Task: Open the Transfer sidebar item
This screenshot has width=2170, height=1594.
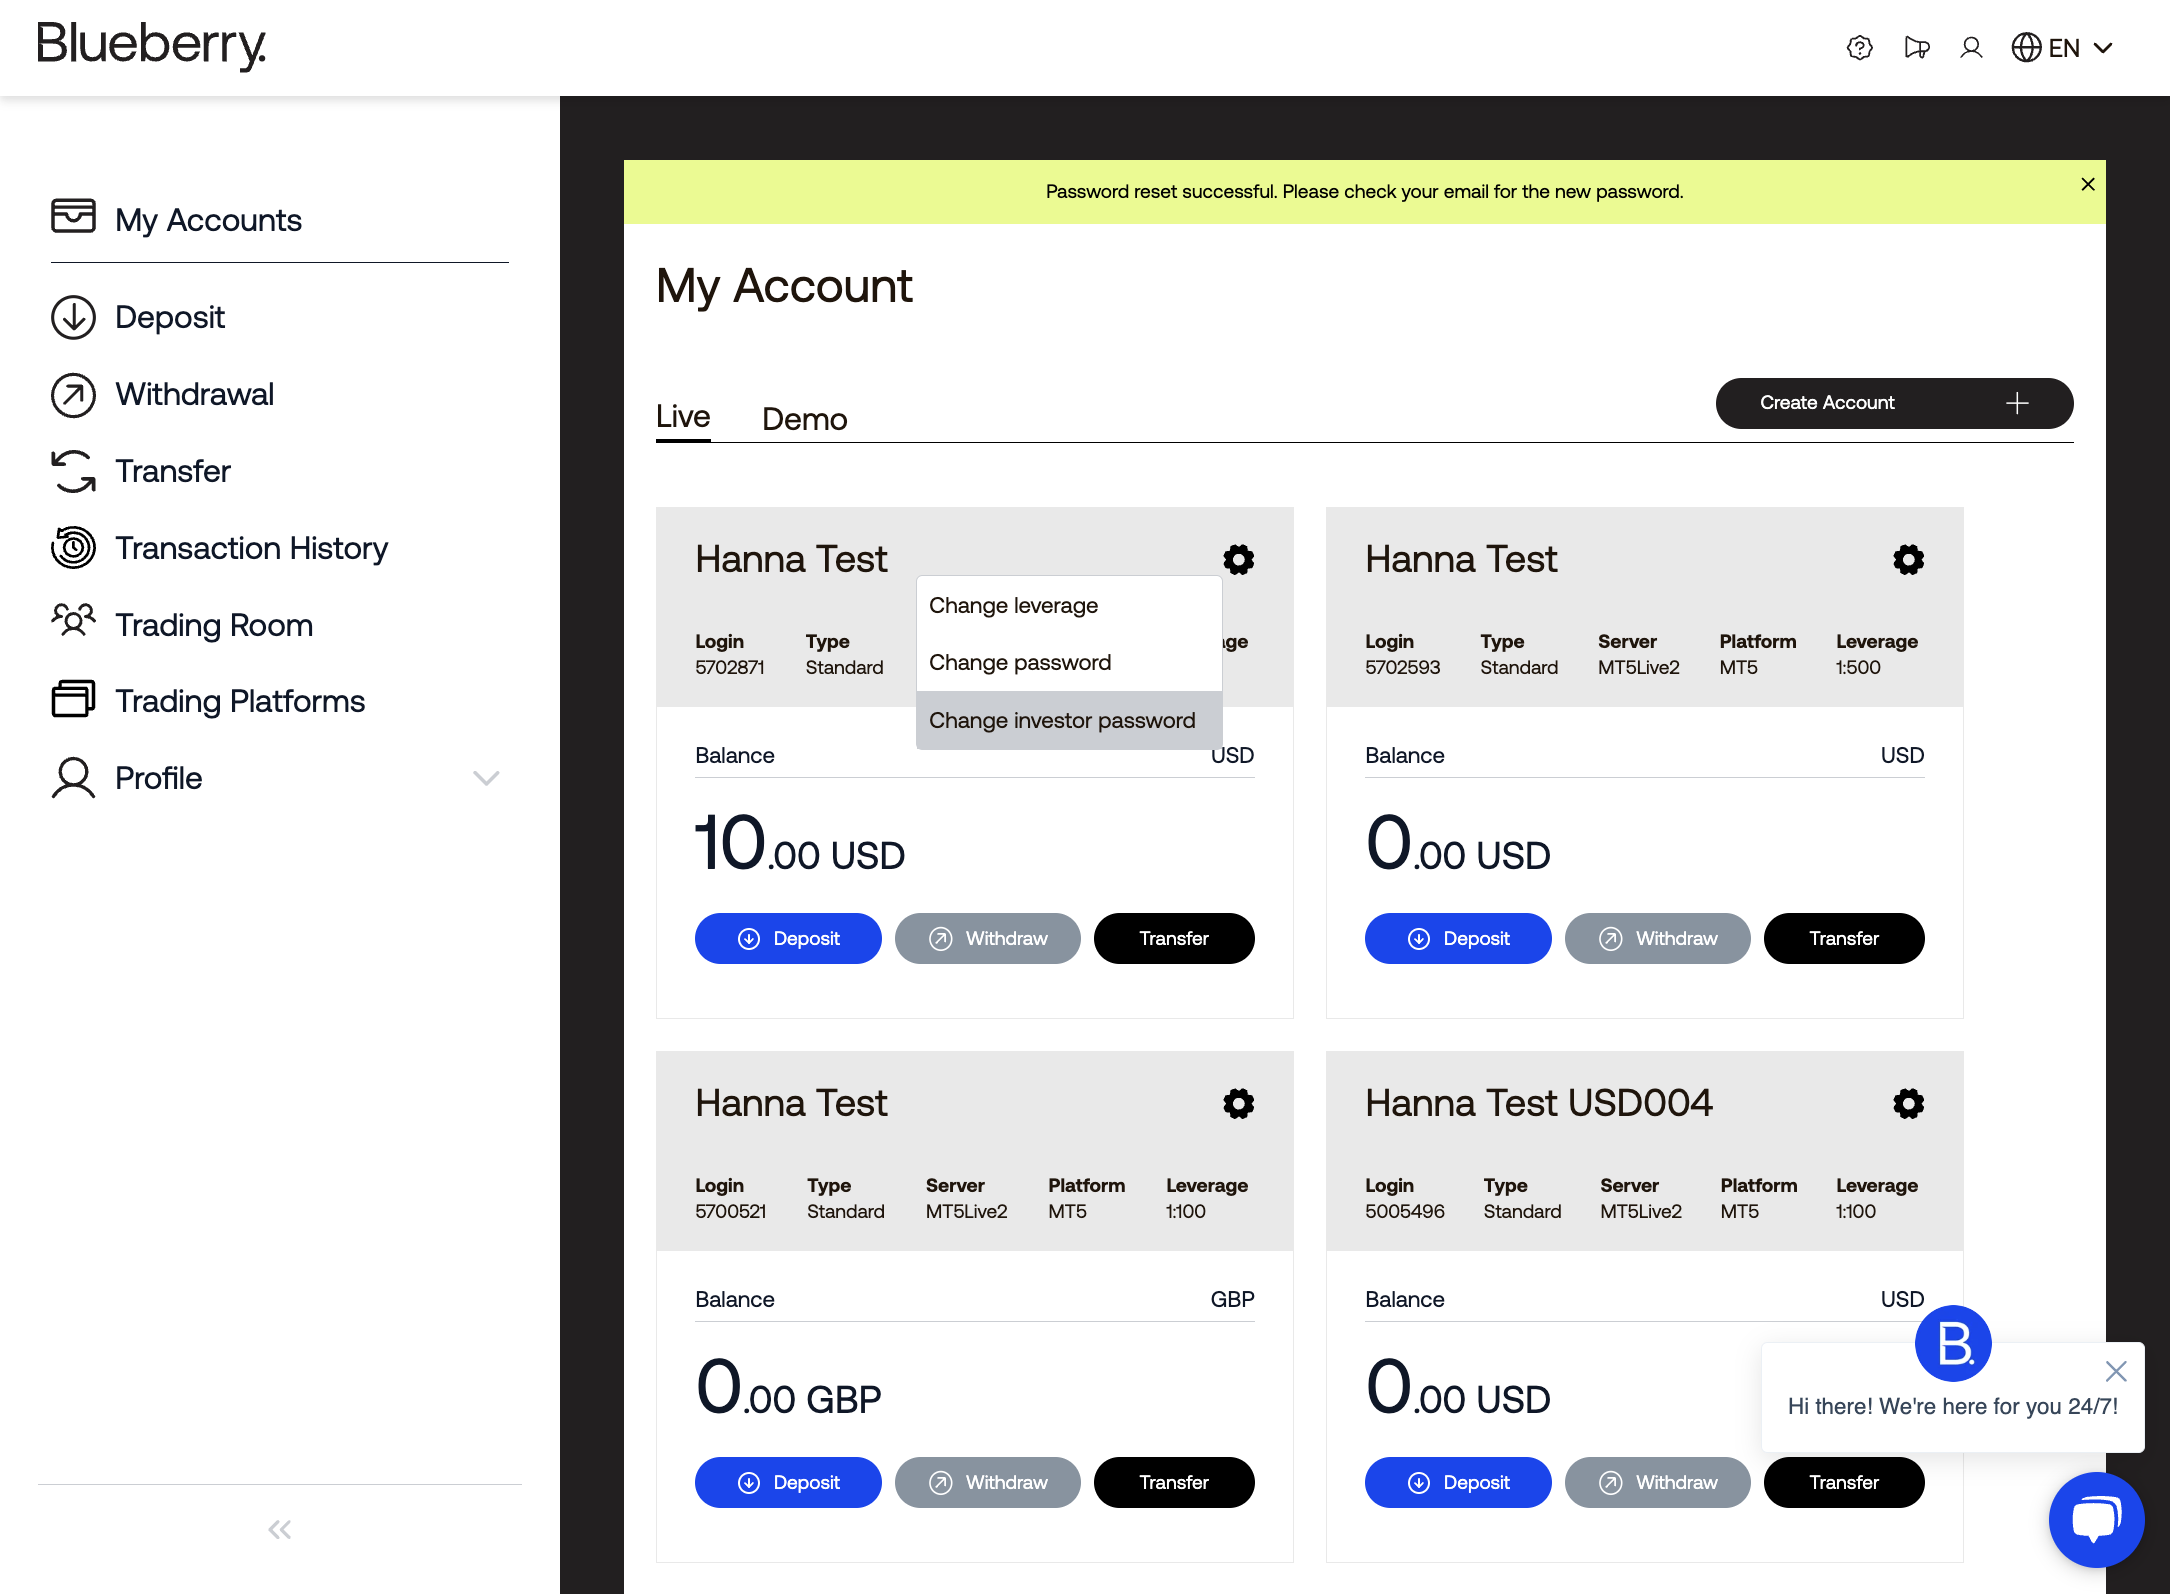Action: (141, 471)
